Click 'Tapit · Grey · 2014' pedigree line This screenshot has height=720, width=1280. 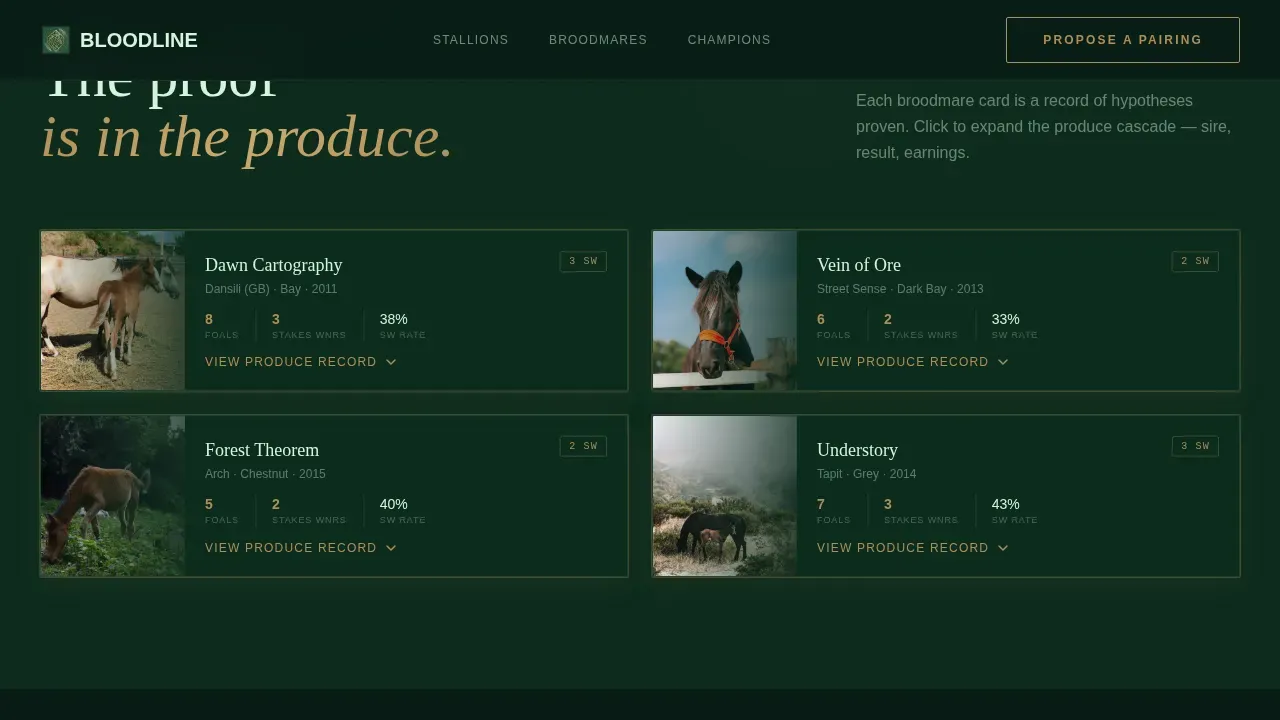pyautogui.click(x=866, y=474)
